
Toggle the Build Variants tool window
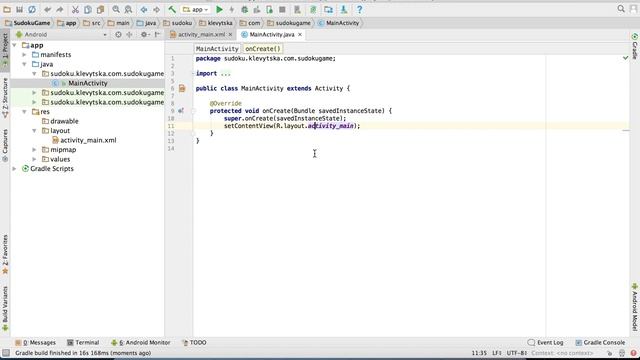coord(5,308)
